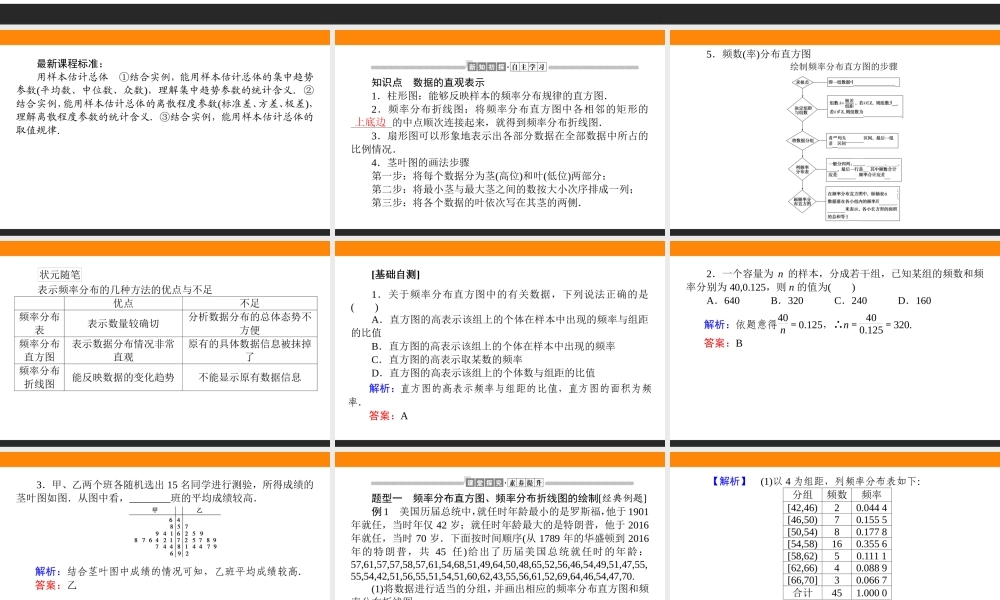This screenshot has width=1000, height=600.
Task: Click the row label 频率分布折线图
Action: pos(40,377)
